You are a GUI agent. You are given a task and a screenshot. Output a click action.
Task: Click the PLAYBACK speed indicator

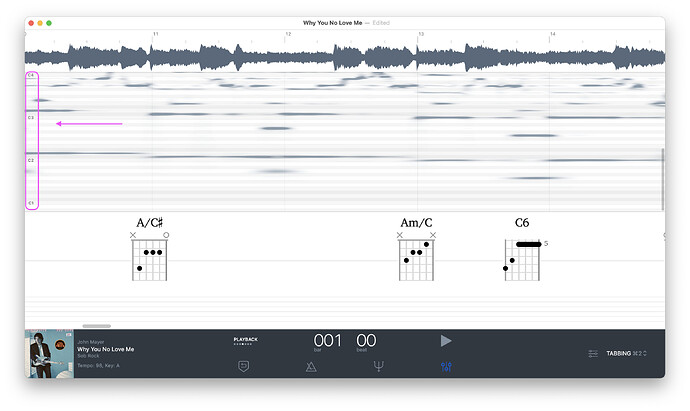[x=246, y=341]
